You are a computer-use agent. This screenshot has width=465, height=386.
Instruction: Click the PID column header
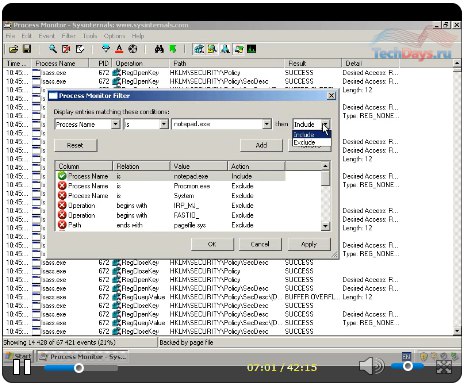pyautogui.click(x=100, y=63)
